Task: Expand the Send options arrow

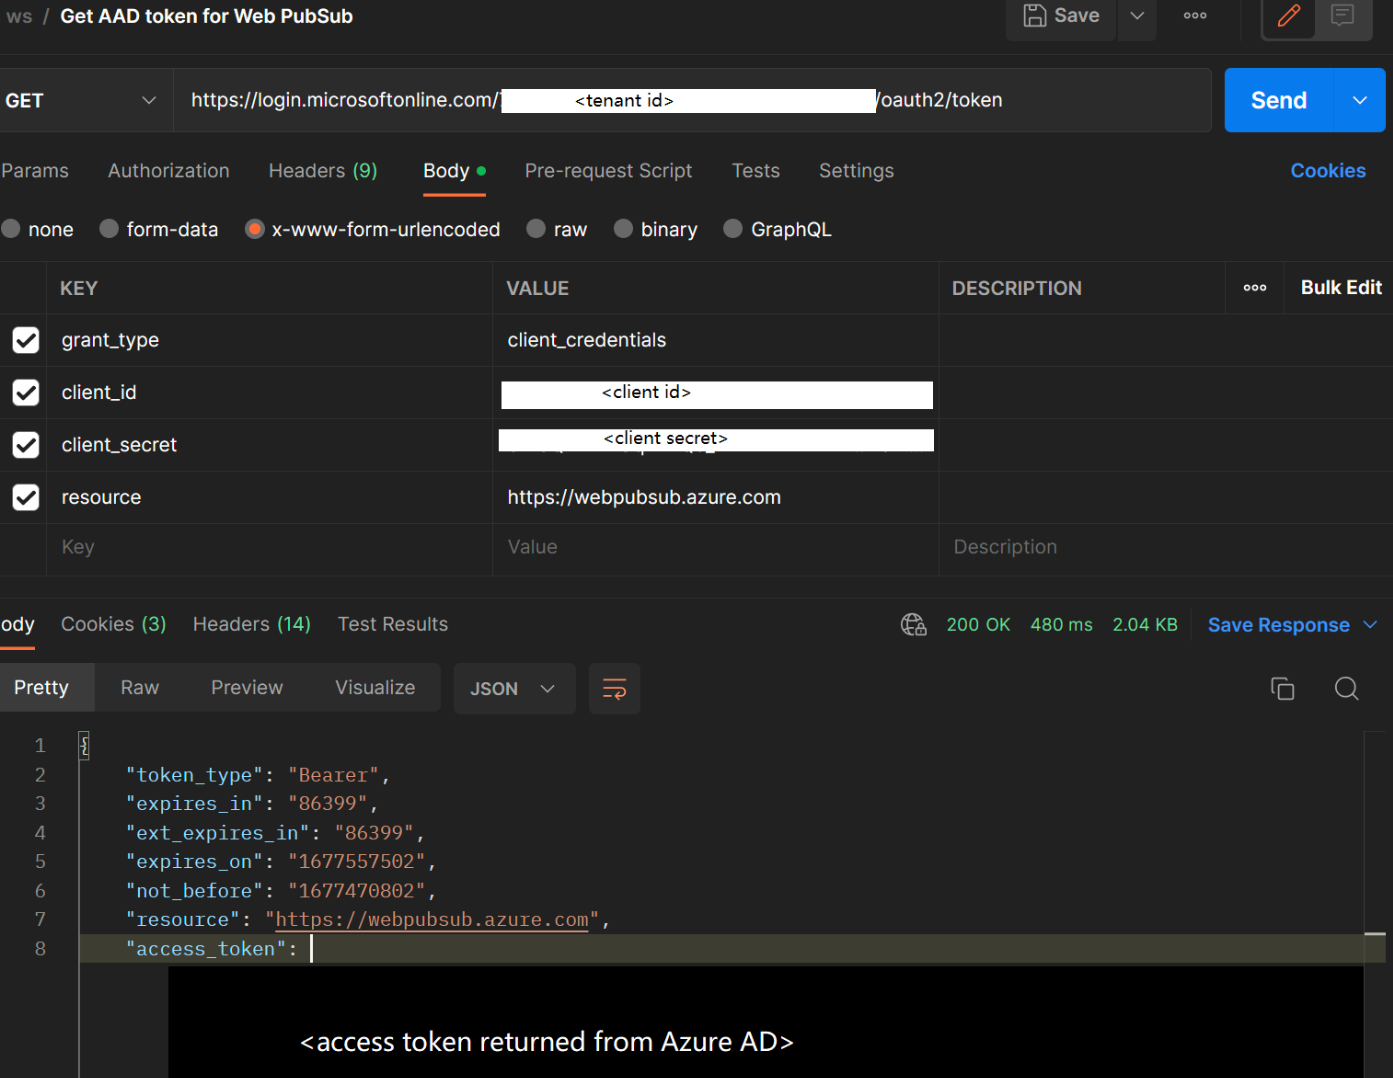Action: pos(1360,100)
